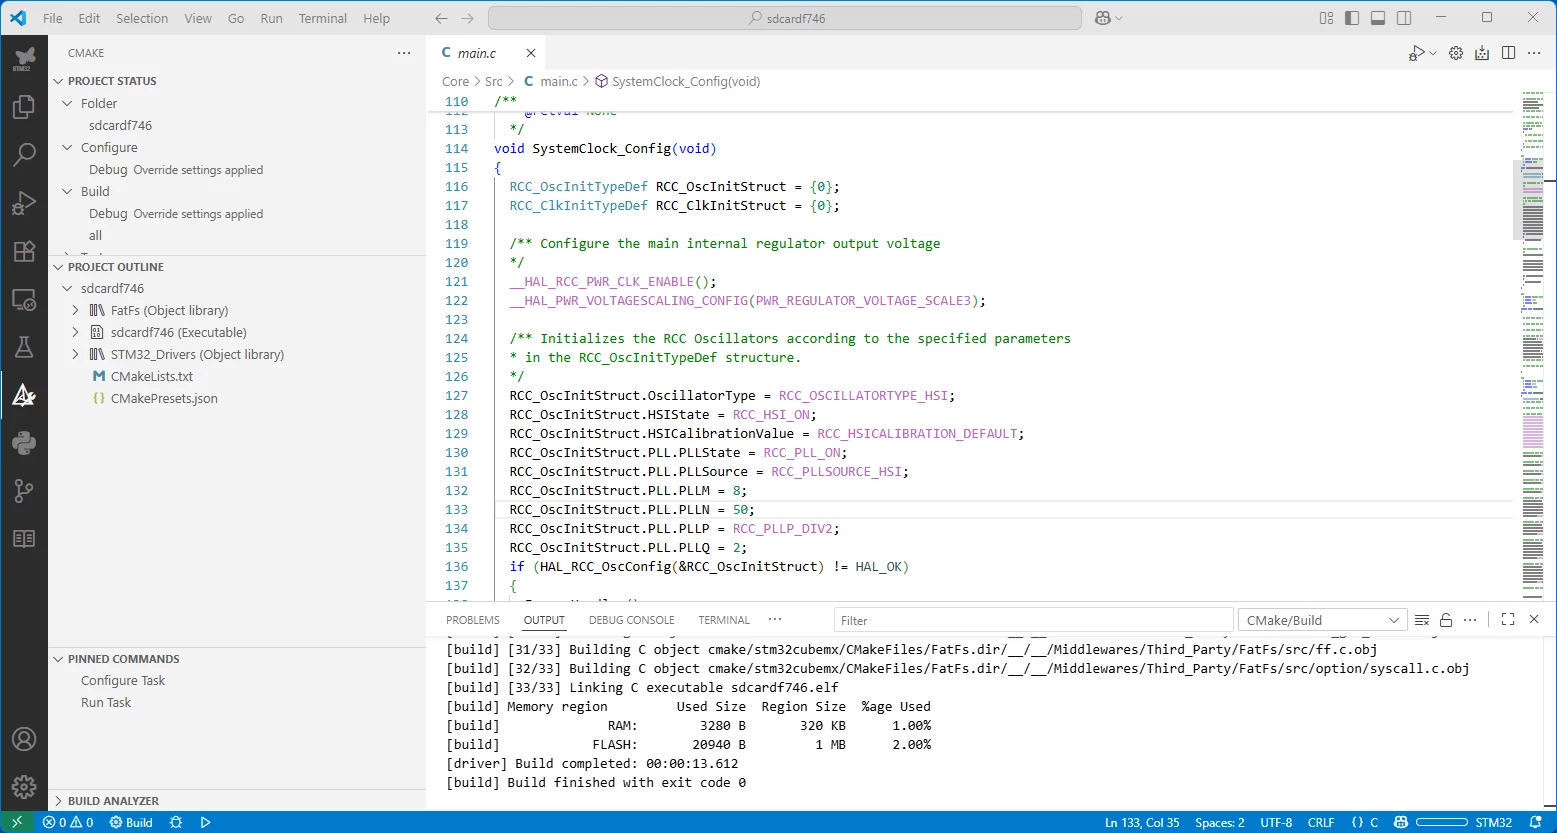The image size is (1557, 833).
Task: Open CMakeLists.txt in project outline
Action: pyautogui.click(x=152, y=376)
